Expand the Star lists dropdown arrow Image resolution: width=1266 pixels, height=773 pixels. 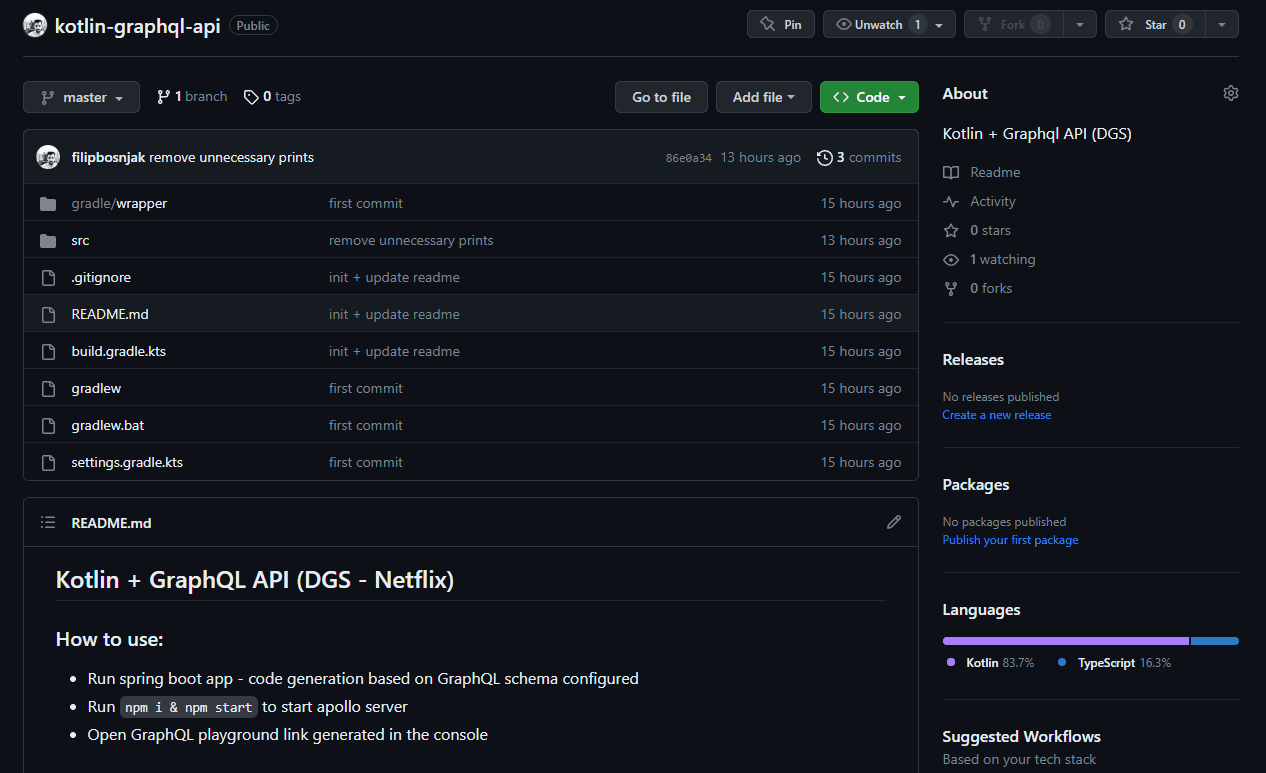1222,24
